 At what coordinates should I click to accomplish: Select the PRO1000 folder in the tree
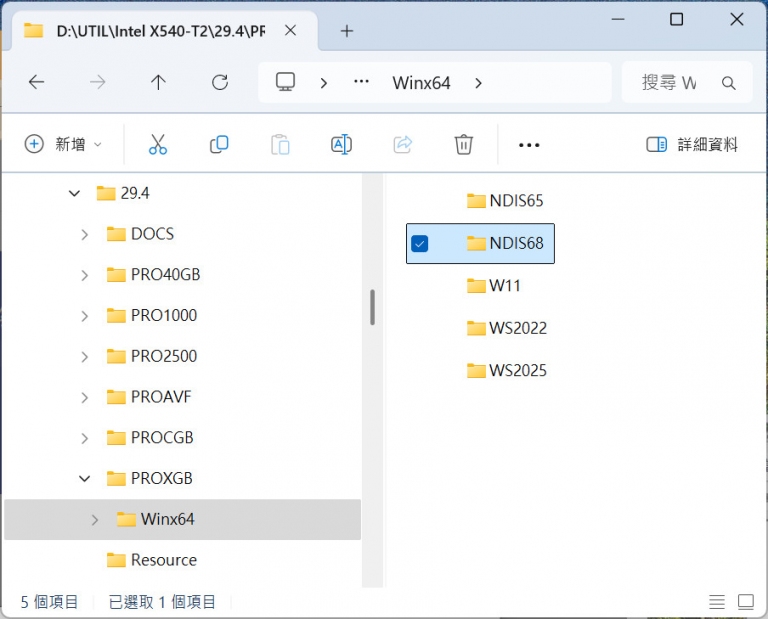[x=151, y=315]
